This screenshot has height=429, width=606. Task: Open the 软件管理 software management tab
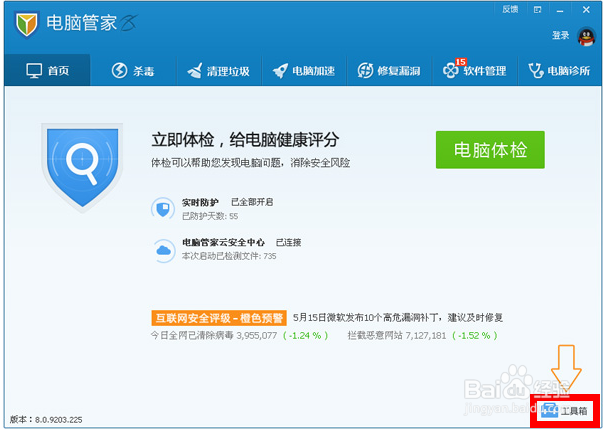475,71
